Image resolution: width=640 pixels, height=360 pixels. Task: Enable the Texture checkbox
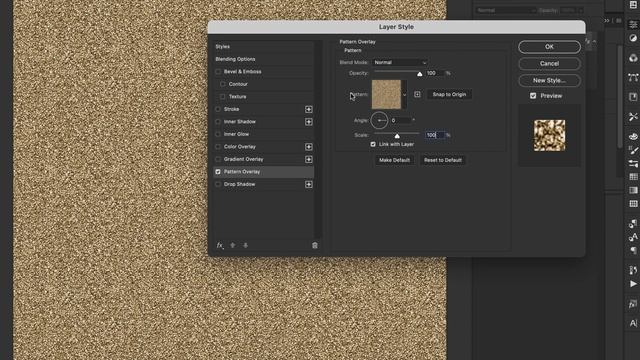point(222,97)
